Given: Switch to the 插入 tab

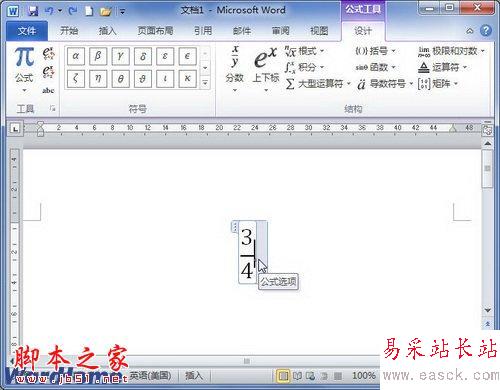Looking at the screenshot, I should tap(107, 31).
